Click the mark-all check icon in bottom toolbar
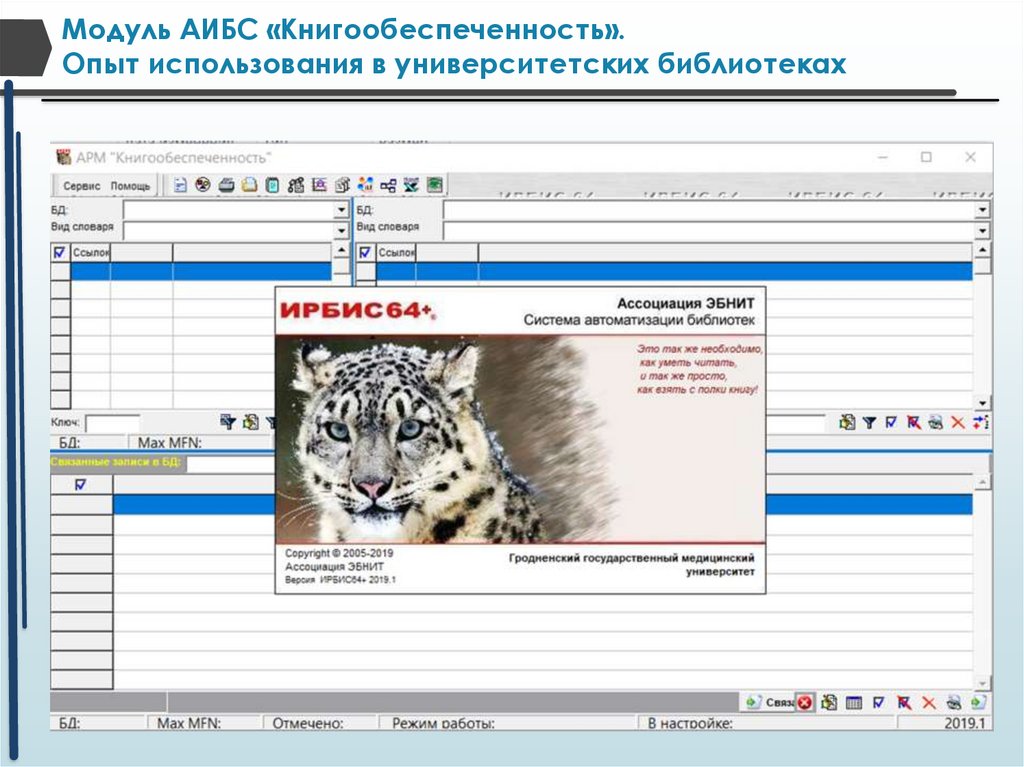This screenshot has height=767, width=1024. (x=879, y=702)
